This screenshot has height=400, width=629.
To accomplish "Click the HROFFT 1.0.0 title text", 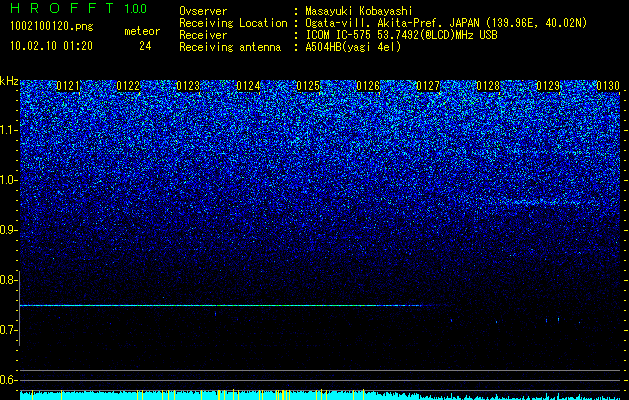I will click(79, 8).
